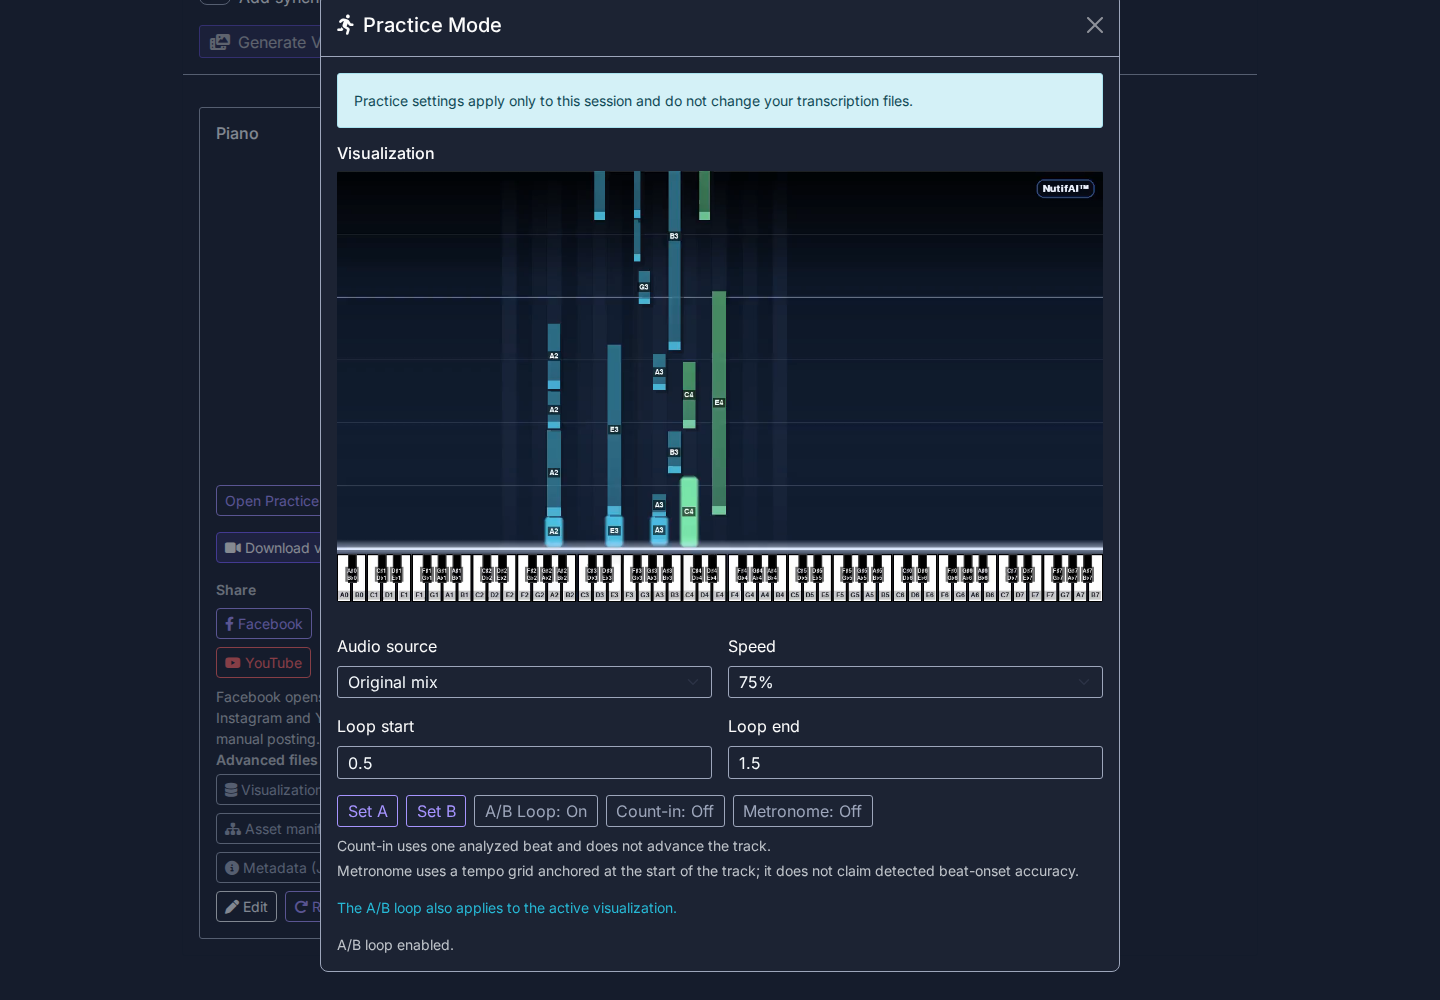The width and height of the screenshot is (1440, 1000).
Task: Click the Metadata file button
Action: 268,868
